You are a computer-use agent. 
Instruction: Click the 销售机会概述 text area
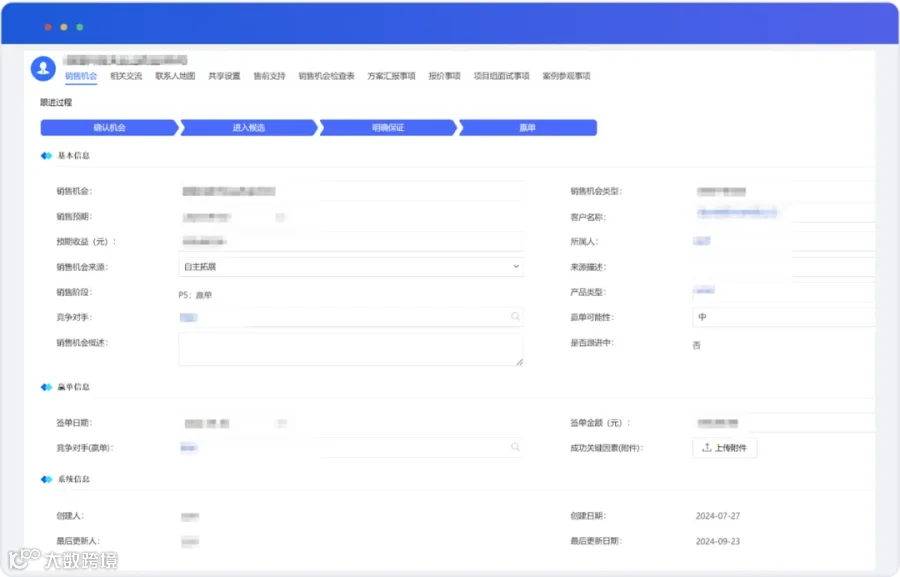tap(351, 349)
